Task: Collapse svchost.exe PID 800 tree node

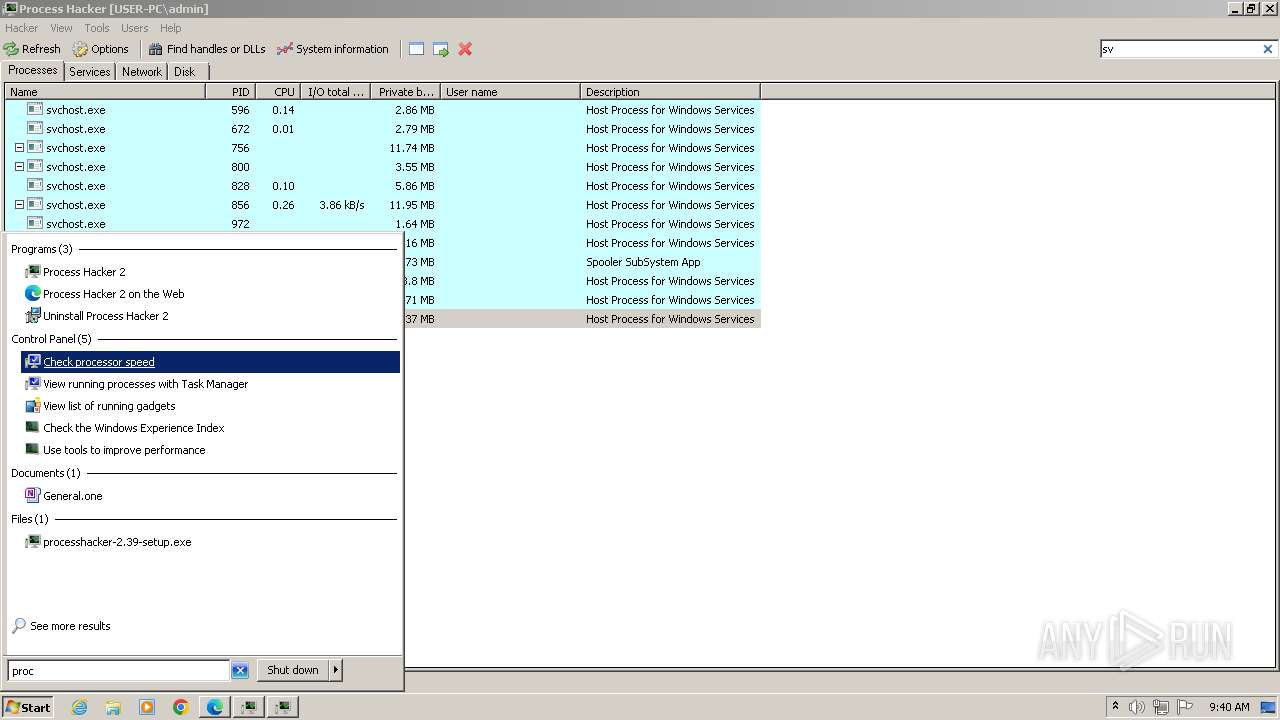Action: point(19,167)
